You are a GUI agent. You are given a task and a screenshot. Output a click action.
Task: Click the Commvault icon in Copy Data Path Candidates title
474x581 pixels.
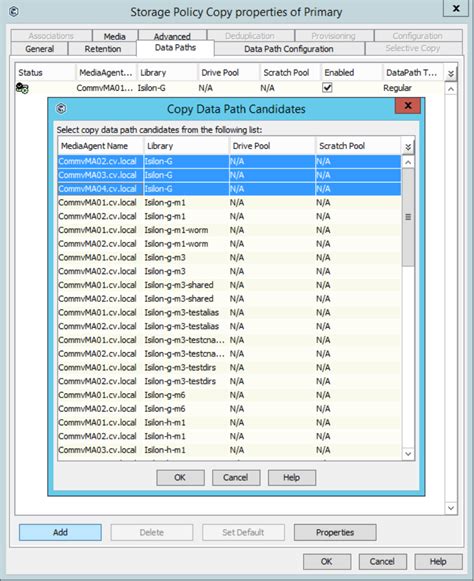click(61, 109)
